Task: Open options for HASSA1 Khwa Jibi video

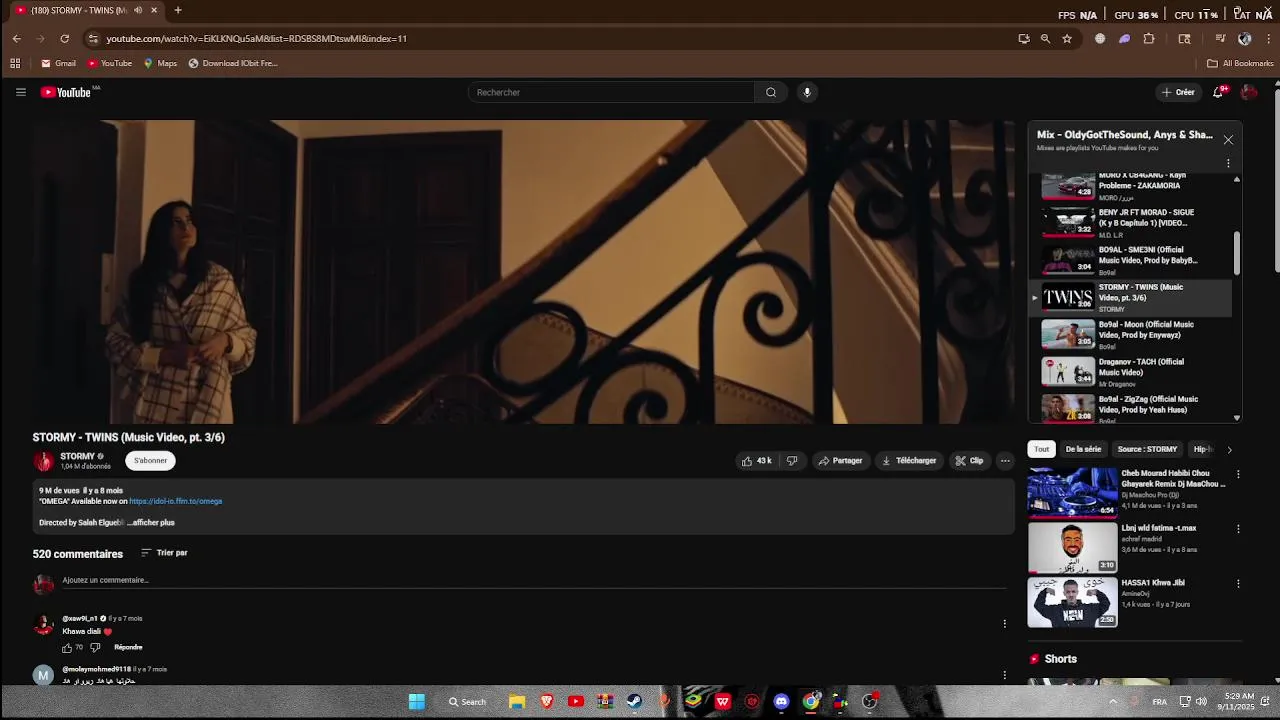Action: click(1238, 584)
